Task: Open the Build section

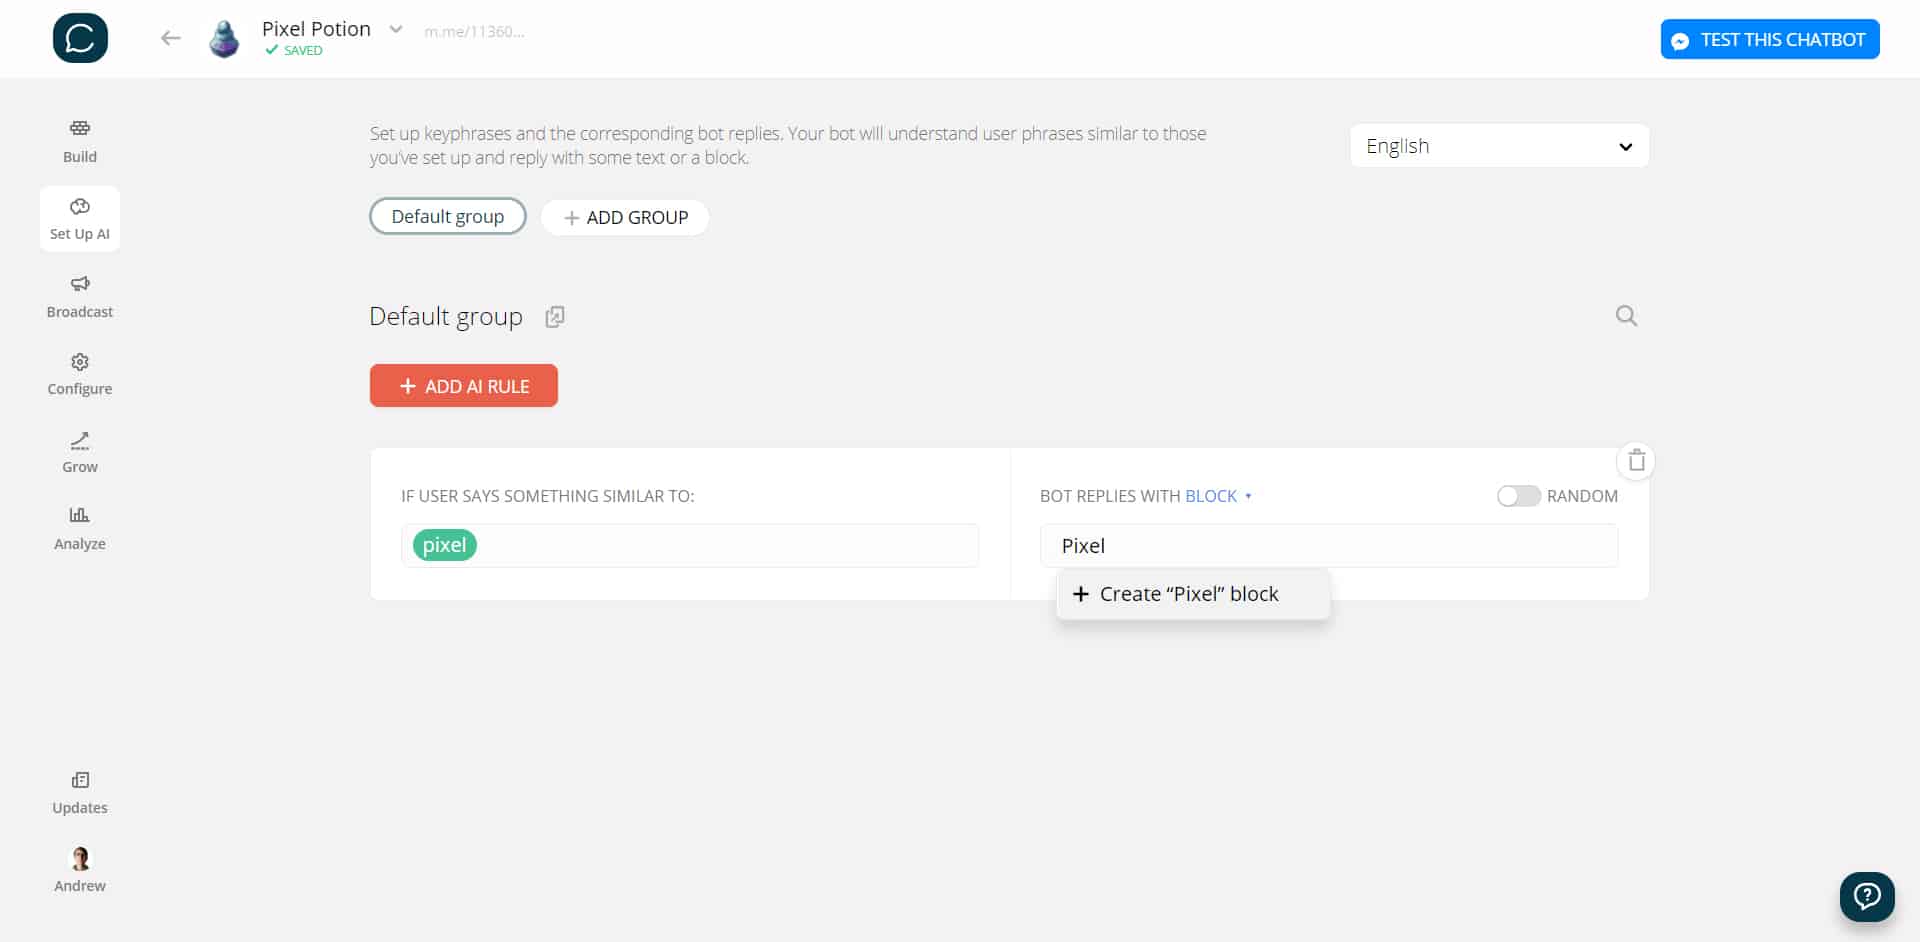Action: [x=80, y=141]
